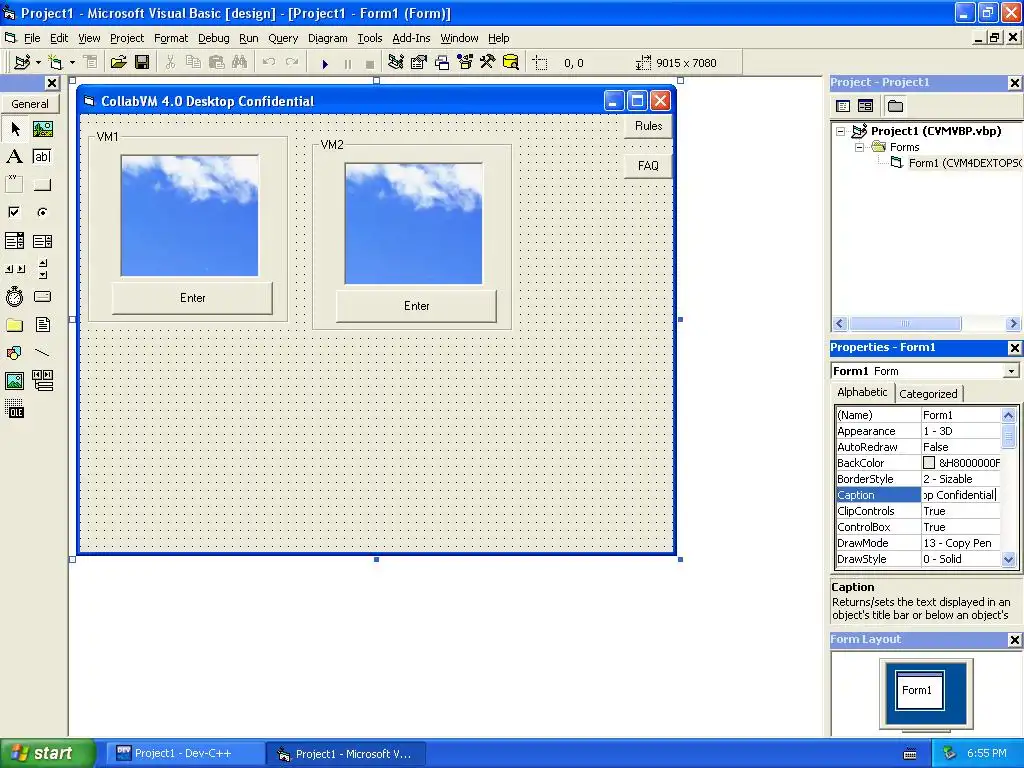
Task: Select the ComboBox tool in toolbox
Action: point(14,241)
